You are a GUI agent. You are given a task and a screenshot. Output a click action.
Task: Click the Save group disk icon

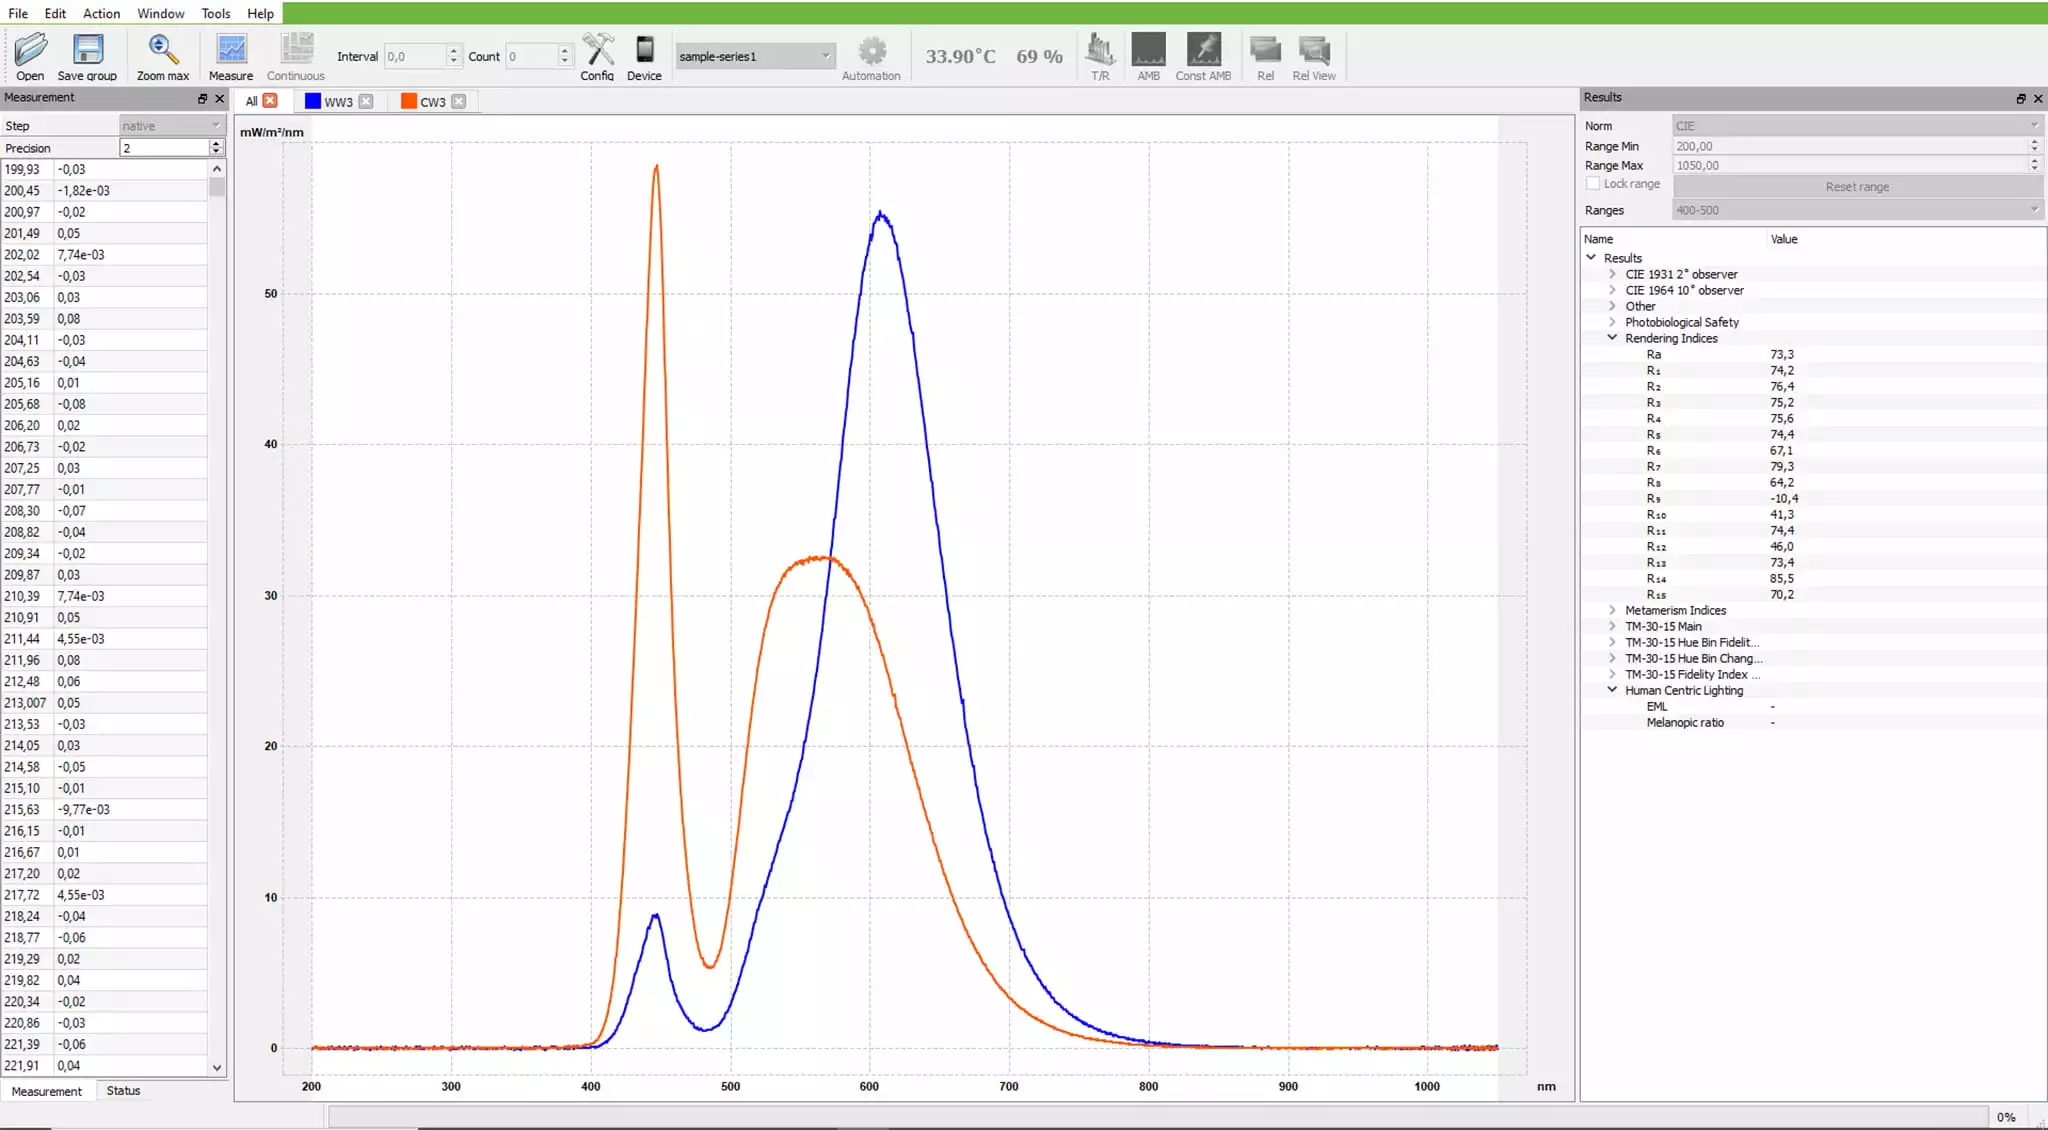click(87, 50)
